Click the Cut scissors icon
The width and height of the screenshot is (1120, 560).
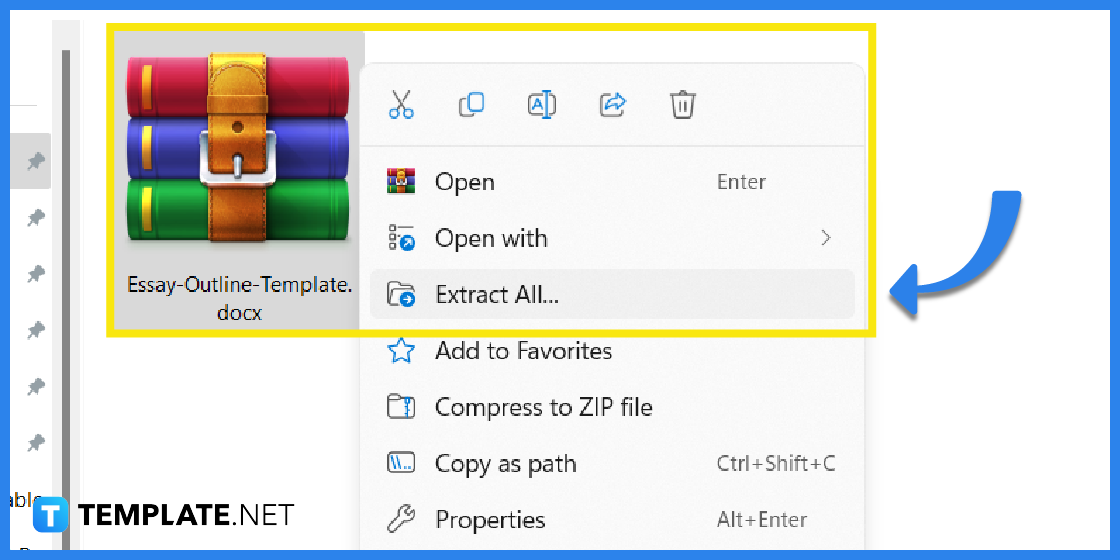tap(401, 105)
